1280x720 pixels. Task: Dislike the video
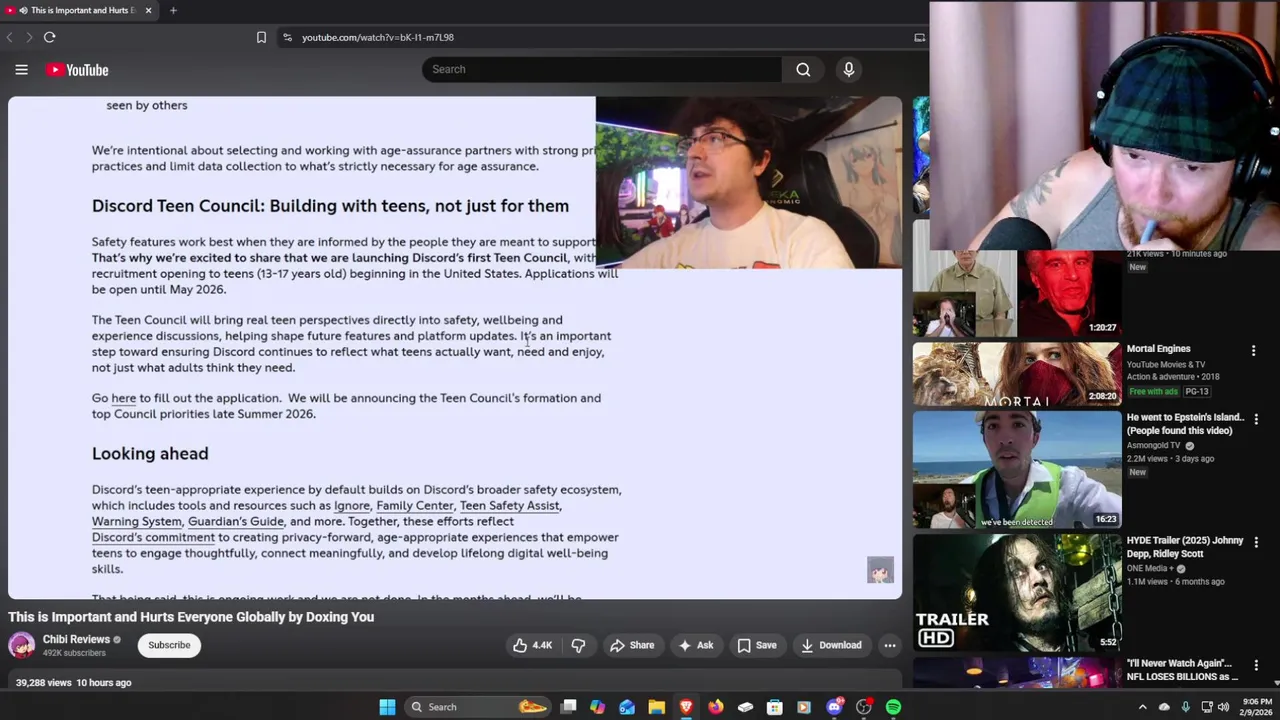(x=578, y=645)
